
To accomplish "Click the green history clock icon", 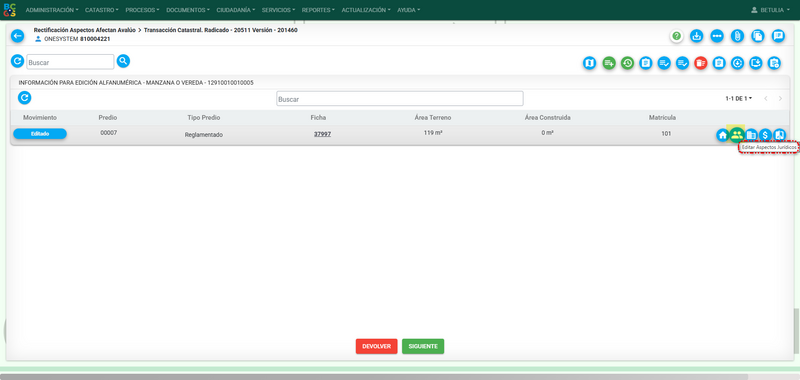I will pos(627,63).
